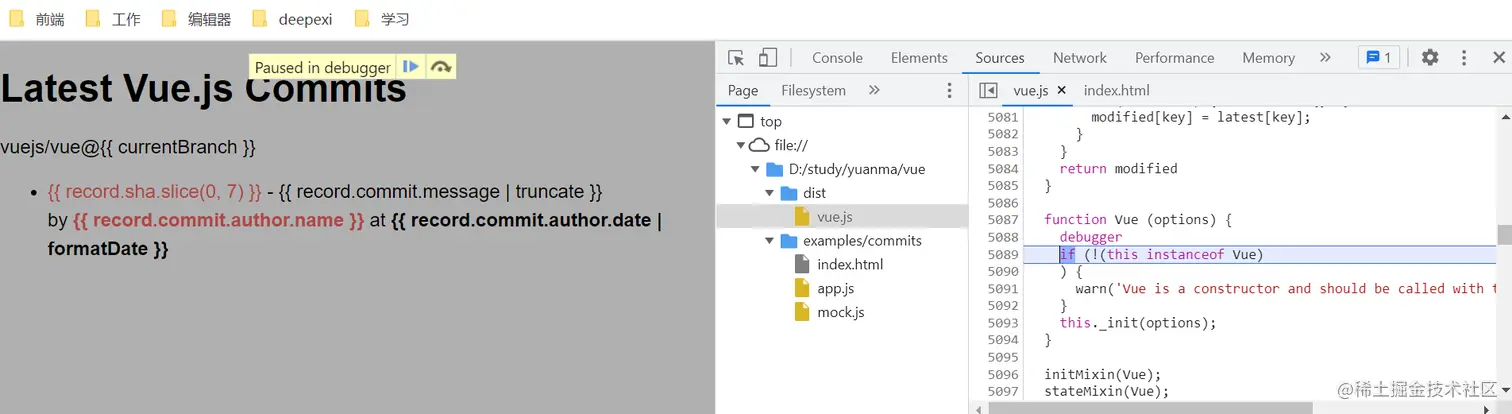Close the vue.js editor tab
The height and width of the screenshot is (414, 1512).
1061,90
